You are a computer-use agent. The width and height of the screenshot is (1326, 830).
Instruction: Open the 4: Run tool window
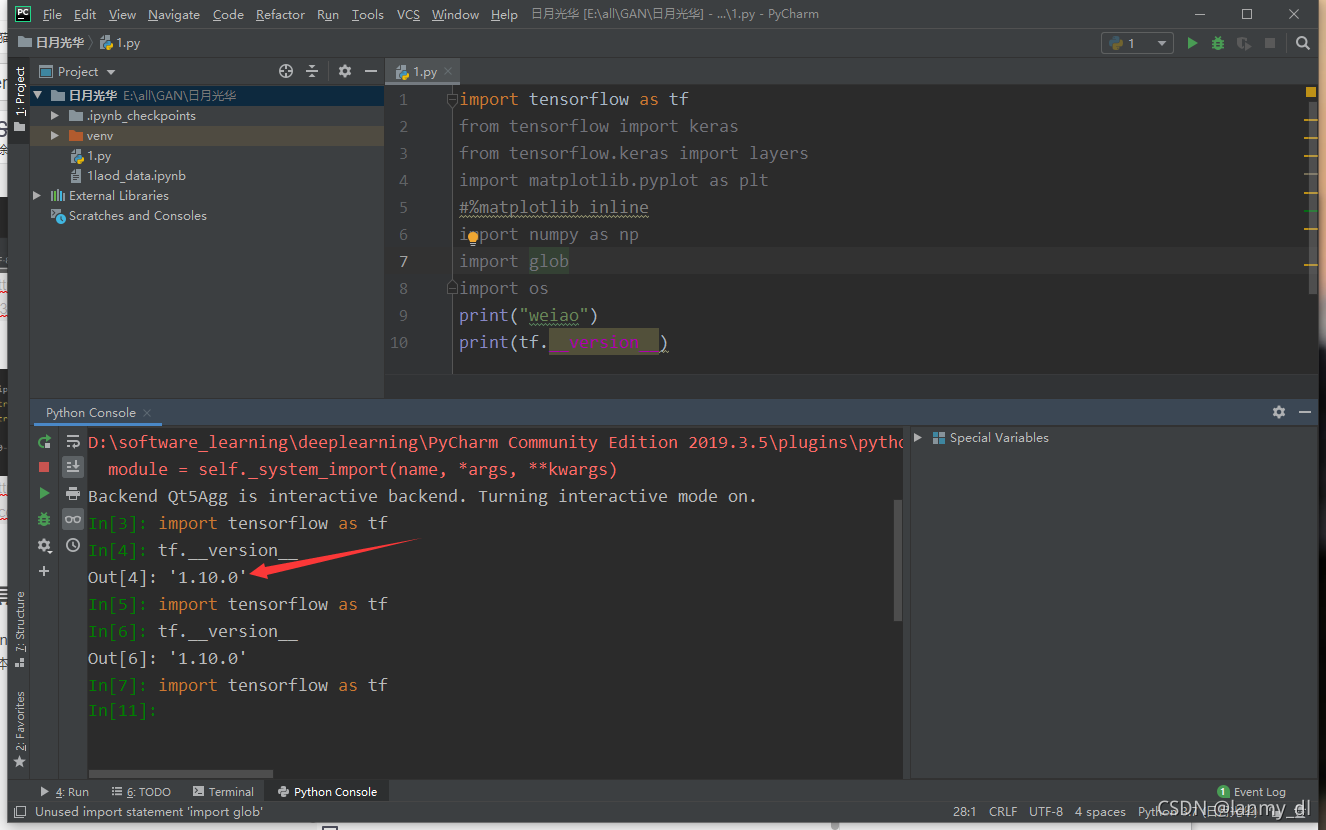click(65, 792)
